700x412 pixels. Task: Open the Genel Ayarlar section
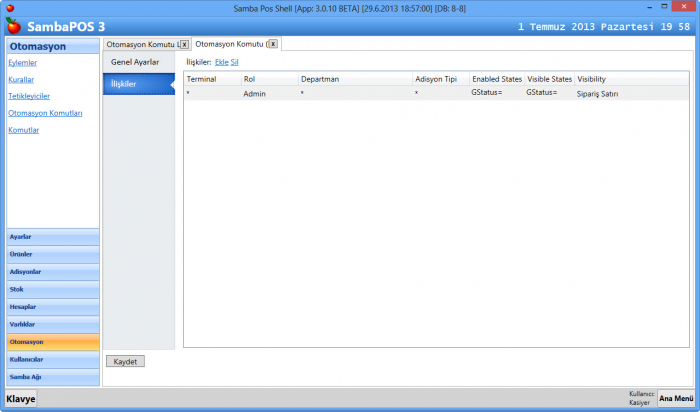pos(135,62)
